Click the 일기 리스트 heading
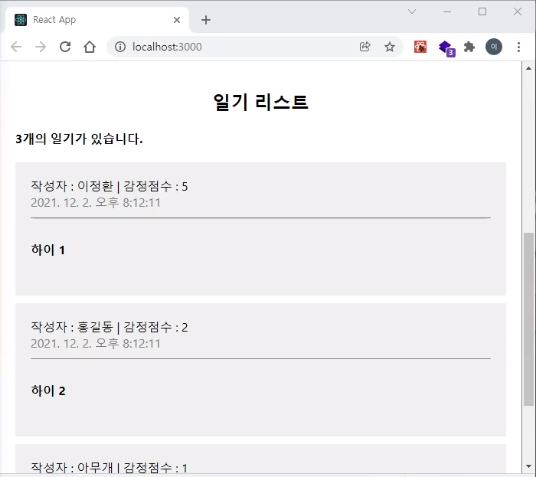The width and height of the screenshot is (536, 477). pyautogui.click(x=261, y=102)
